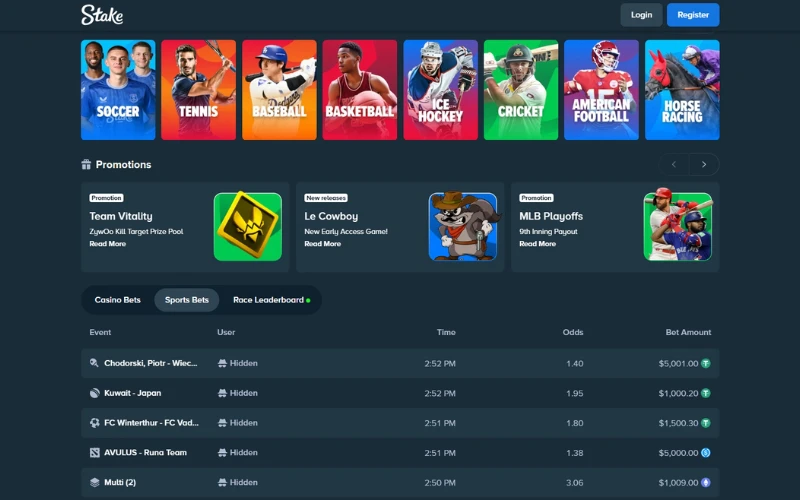Open the Promotions heading link
Viewport: 800px width, 500px height.
[123, 164]
